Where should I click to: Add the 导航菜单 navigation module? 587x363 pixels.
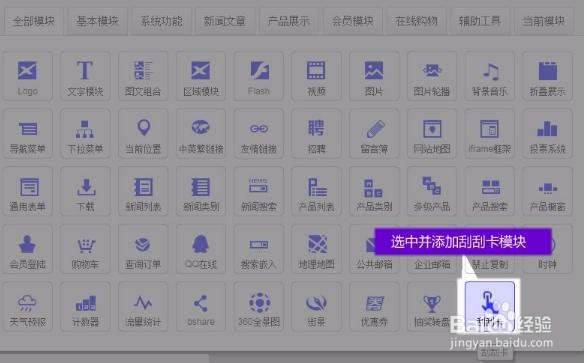click(x=28, y=134)
